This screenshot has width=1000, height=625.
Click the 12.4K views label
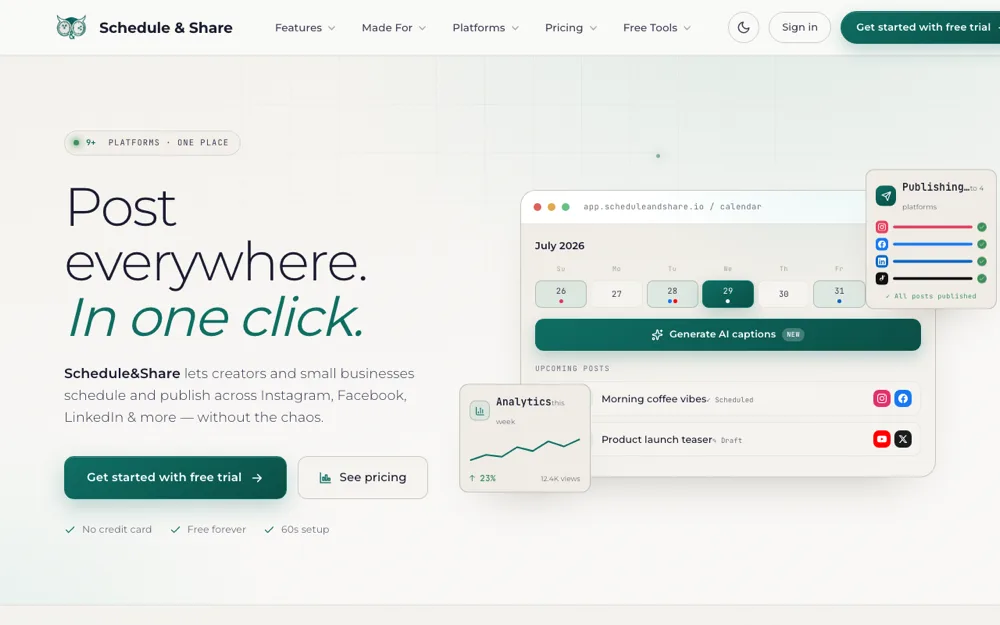[561, 479]
